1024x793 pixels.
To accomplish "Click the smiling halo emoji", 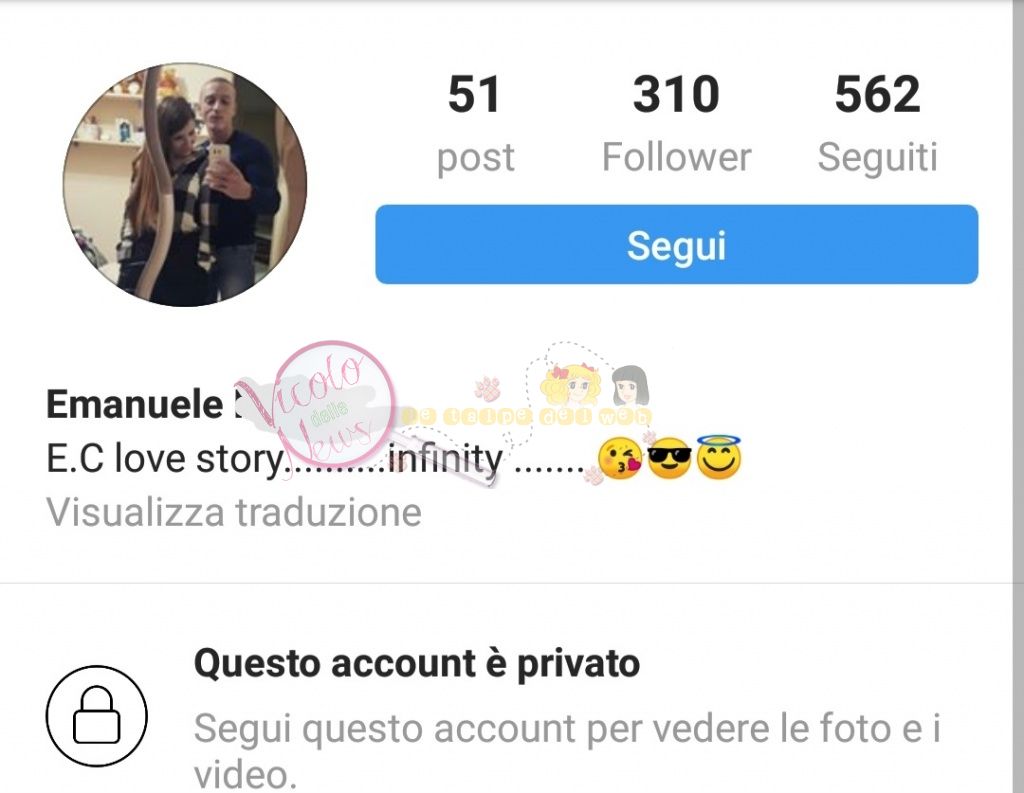I will 719,456.
